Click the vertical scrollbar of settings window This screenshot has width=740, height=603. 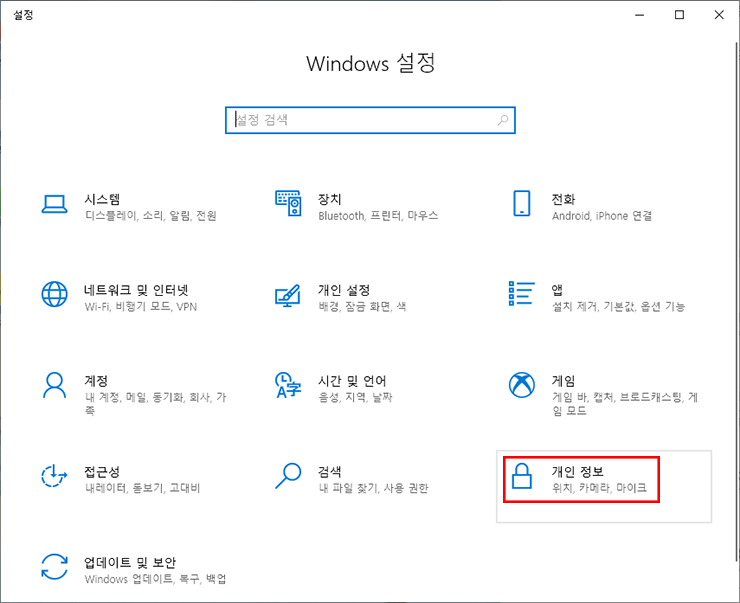tap(736, 302)
